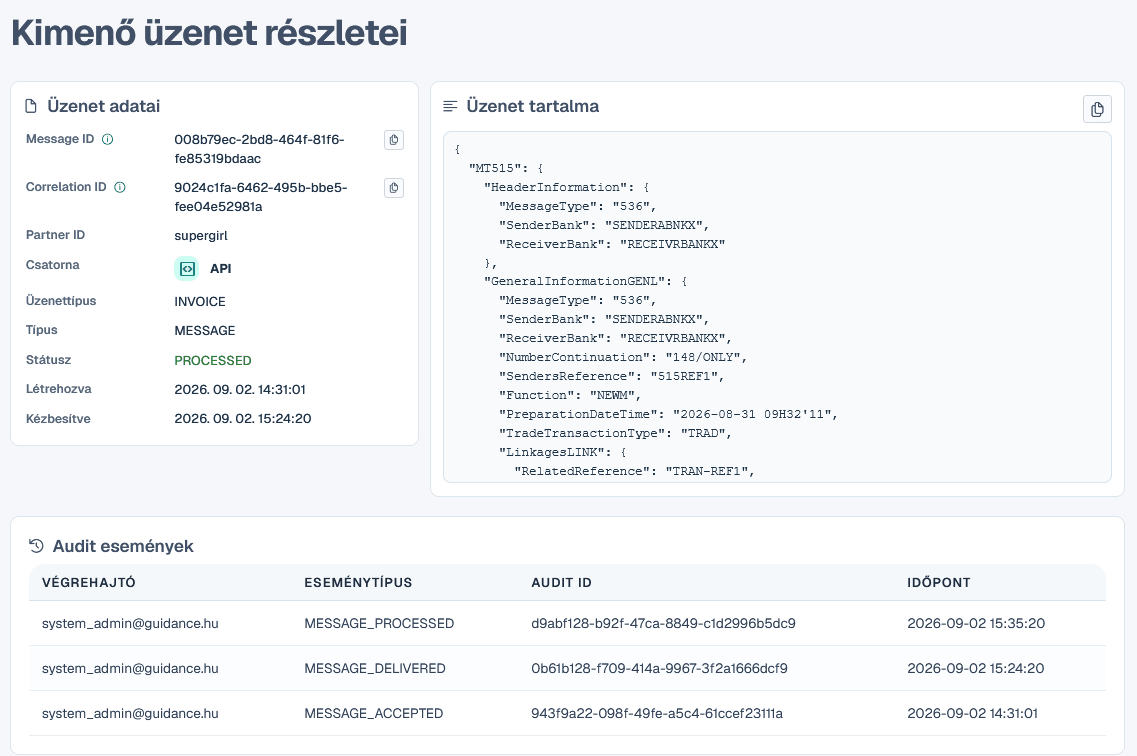The height and width of the screenshot is (756, 1137).
Task: Click the Létrehozva date 2026. 09. 02. 14:31:01
Action: 240,389
